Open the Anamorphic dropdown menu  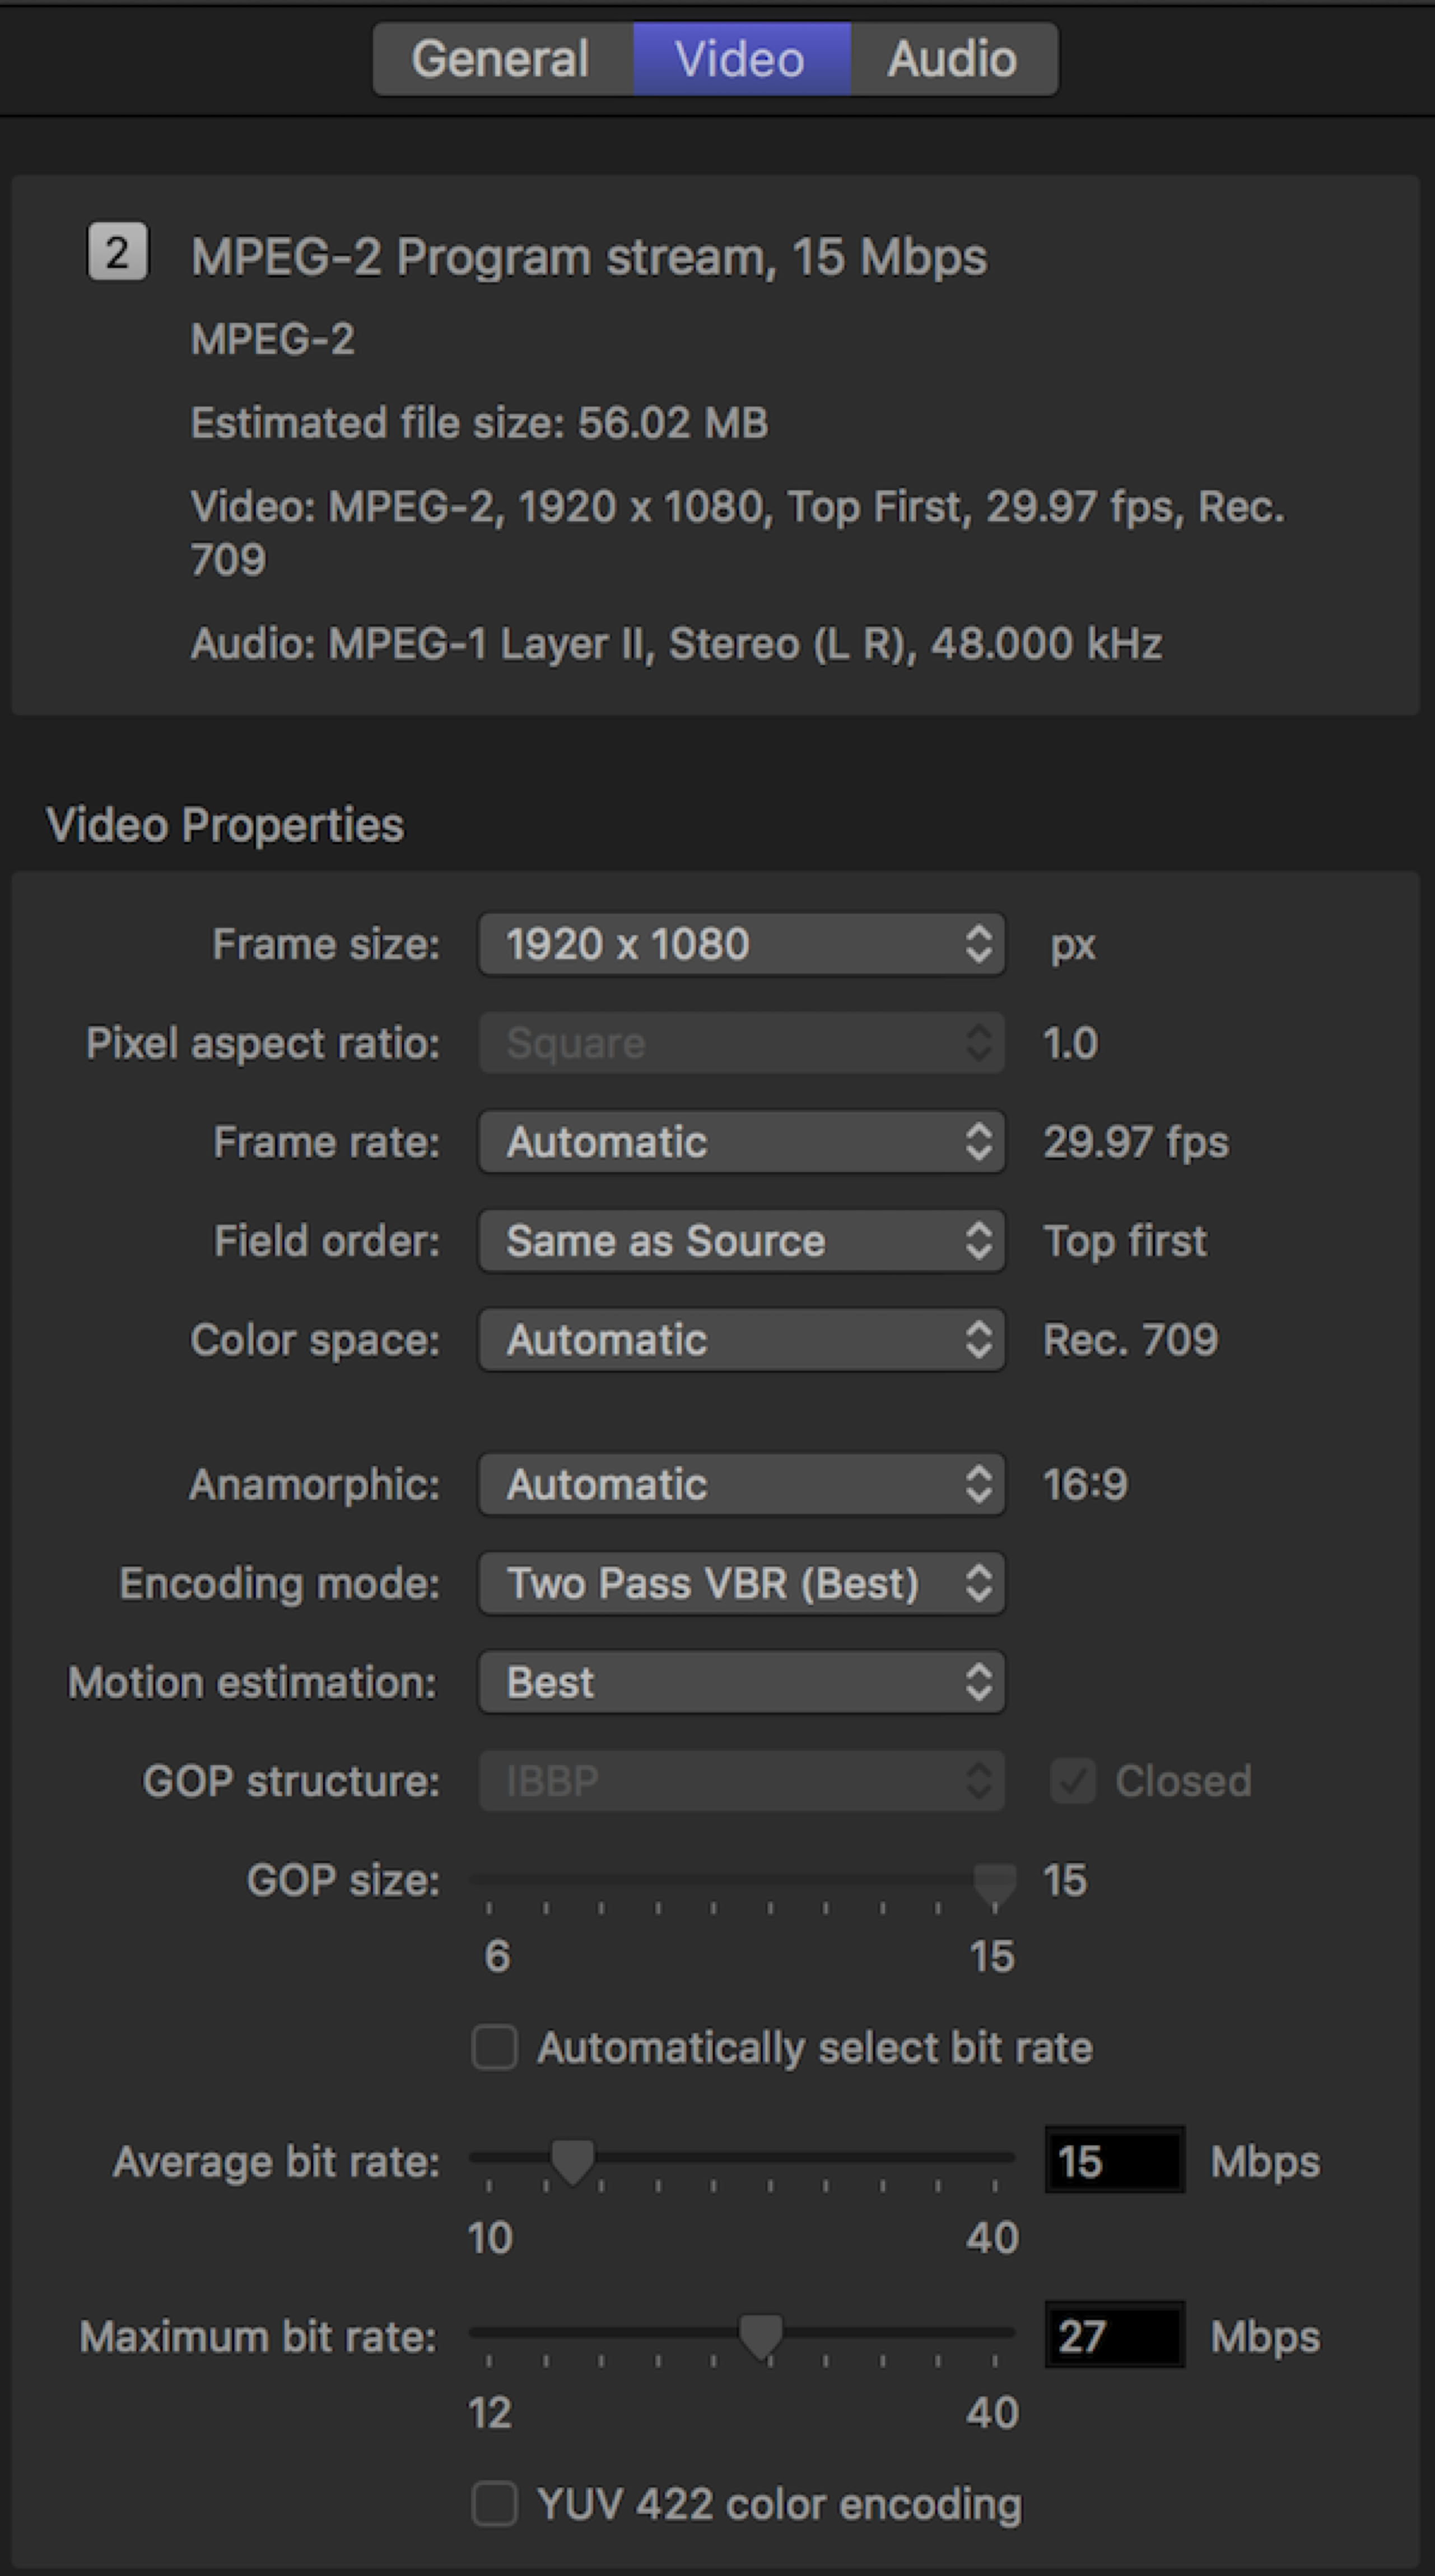(x=741, y=1484)
